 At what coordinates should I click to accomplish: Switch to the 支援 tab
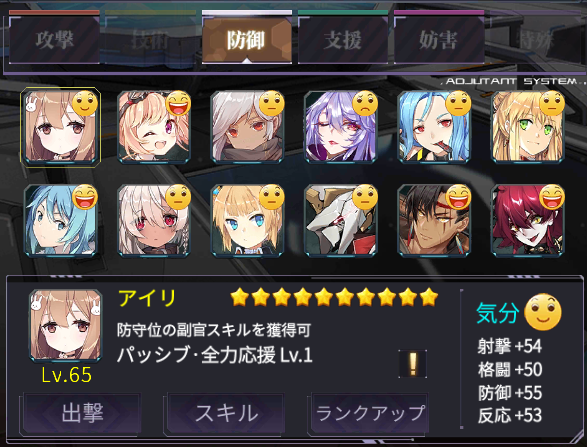tap(343, 39)
